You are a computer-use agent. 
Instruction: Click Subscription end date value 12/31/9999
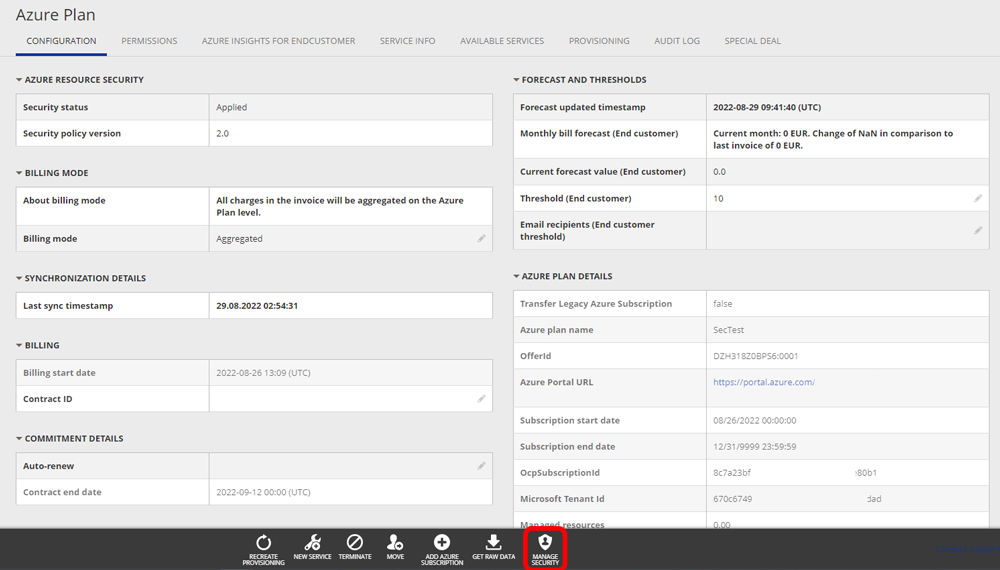pos(754,446)
